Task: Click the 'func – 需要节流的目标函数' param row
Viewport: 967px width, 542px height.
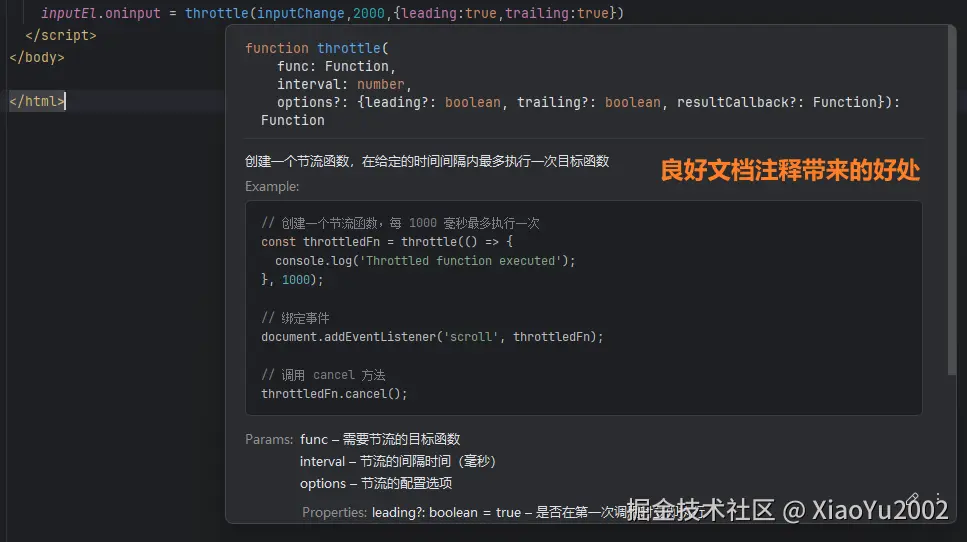Action: [x=380, y=439]
